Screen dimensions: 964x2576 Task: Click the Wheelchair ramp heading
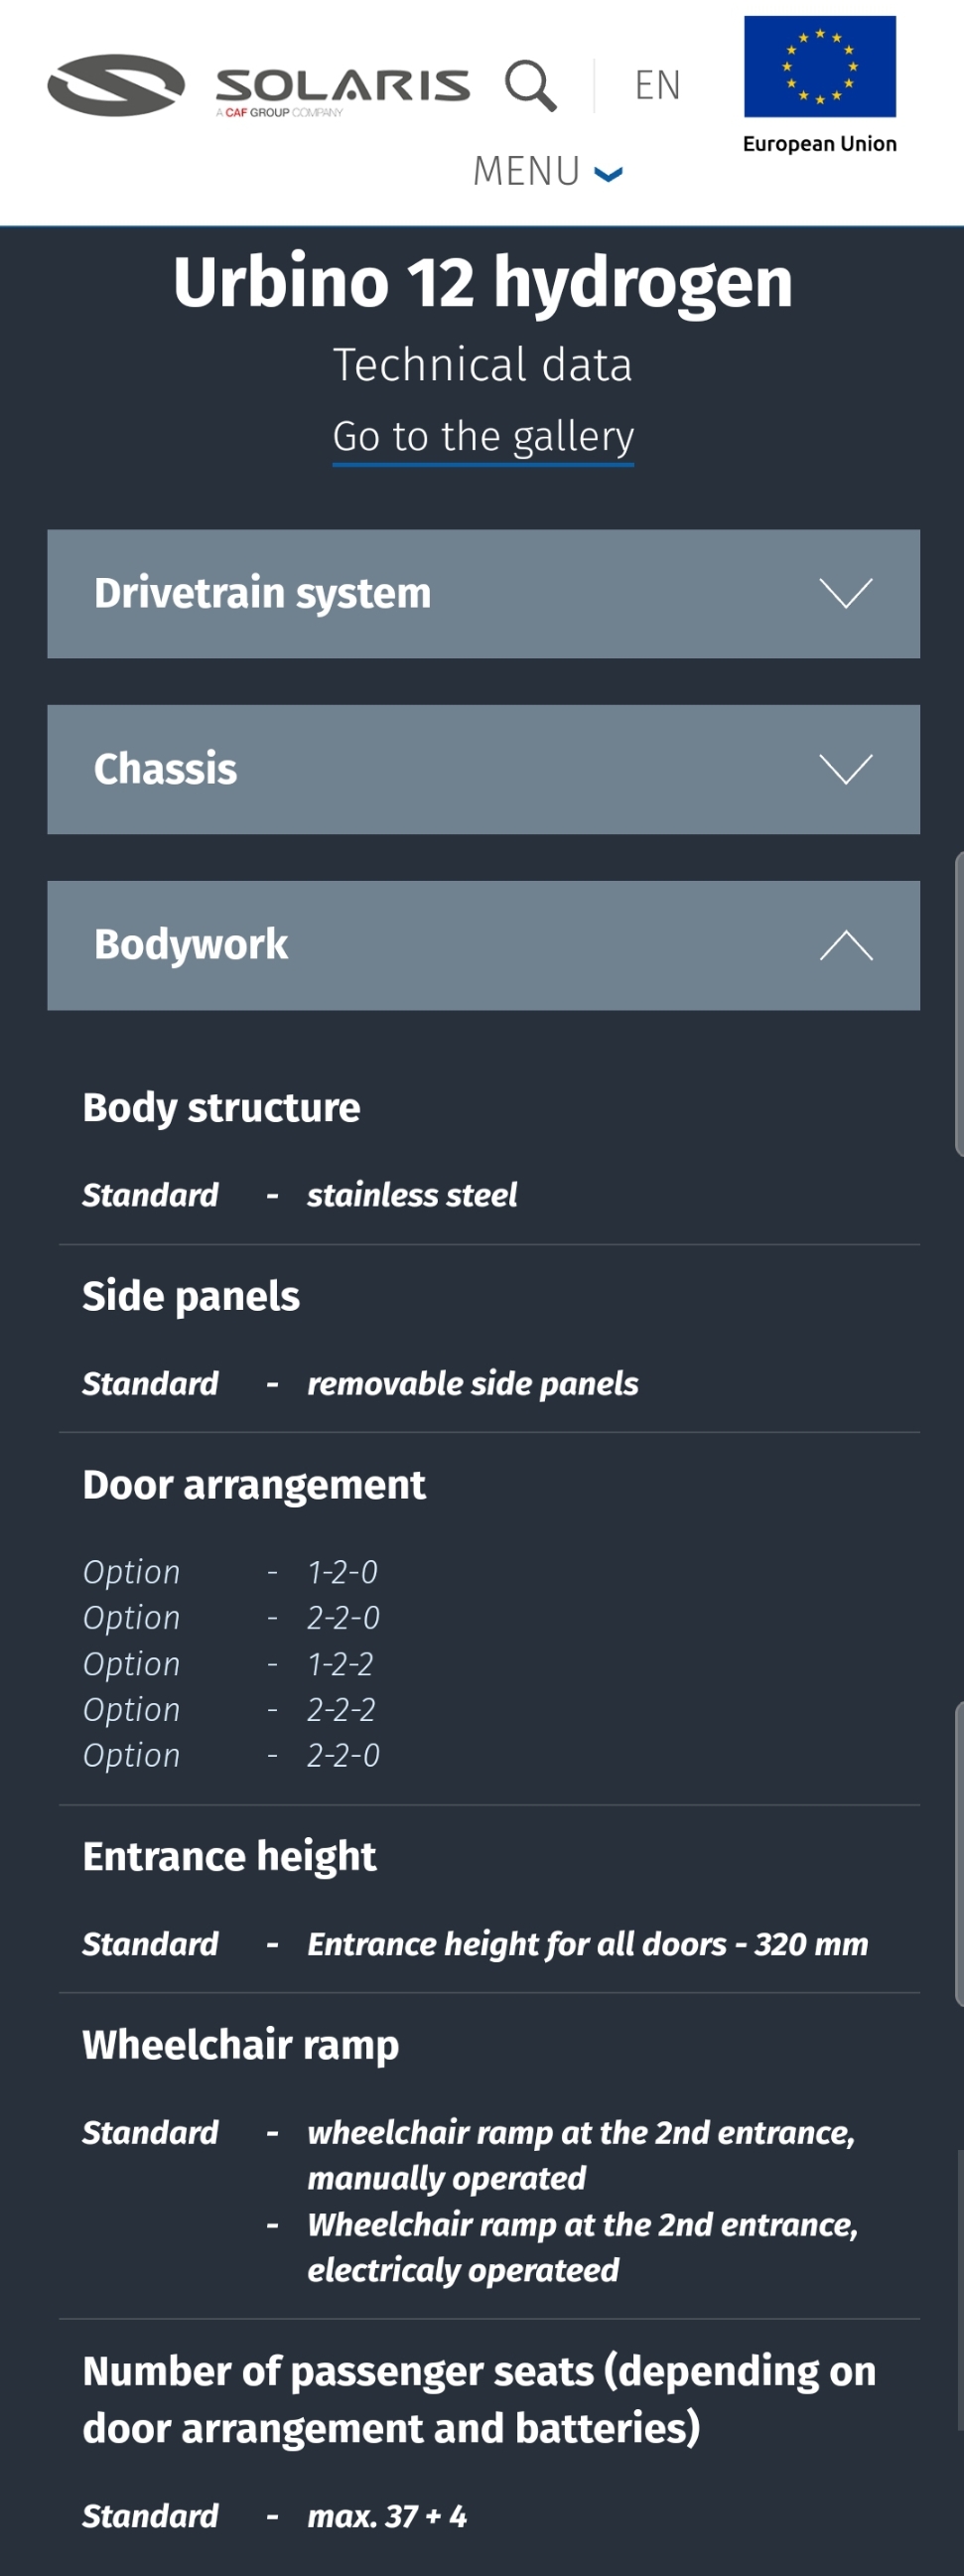(x=240, y=2044)
